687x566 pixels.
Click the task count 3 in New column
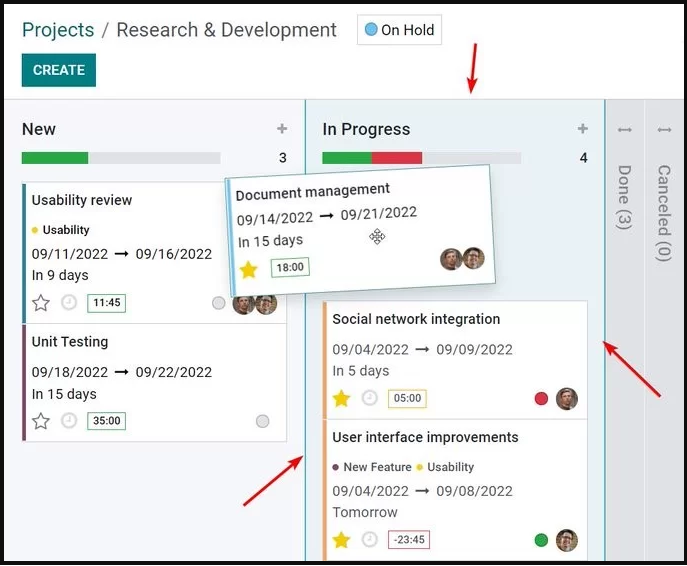(x=283, y=158)
